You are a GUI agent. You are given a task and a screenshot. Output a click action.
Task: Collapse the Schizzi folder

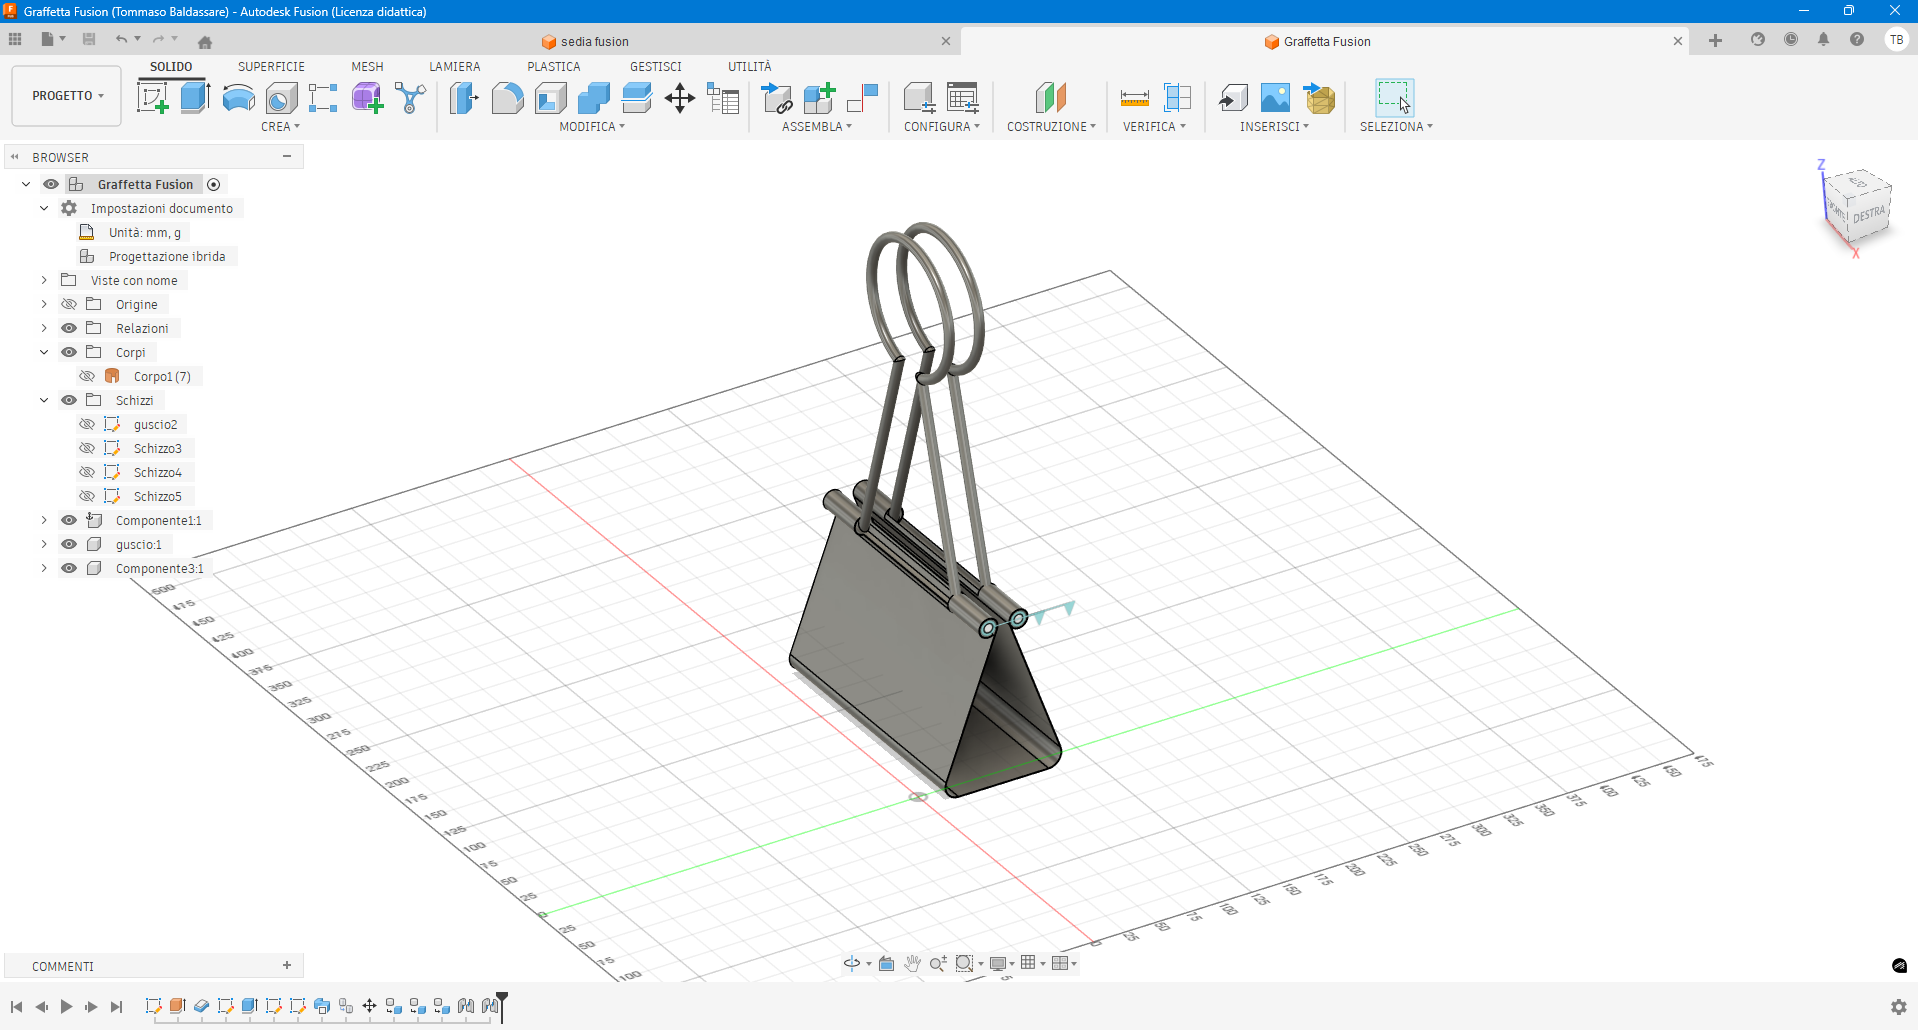pos(44,399)
